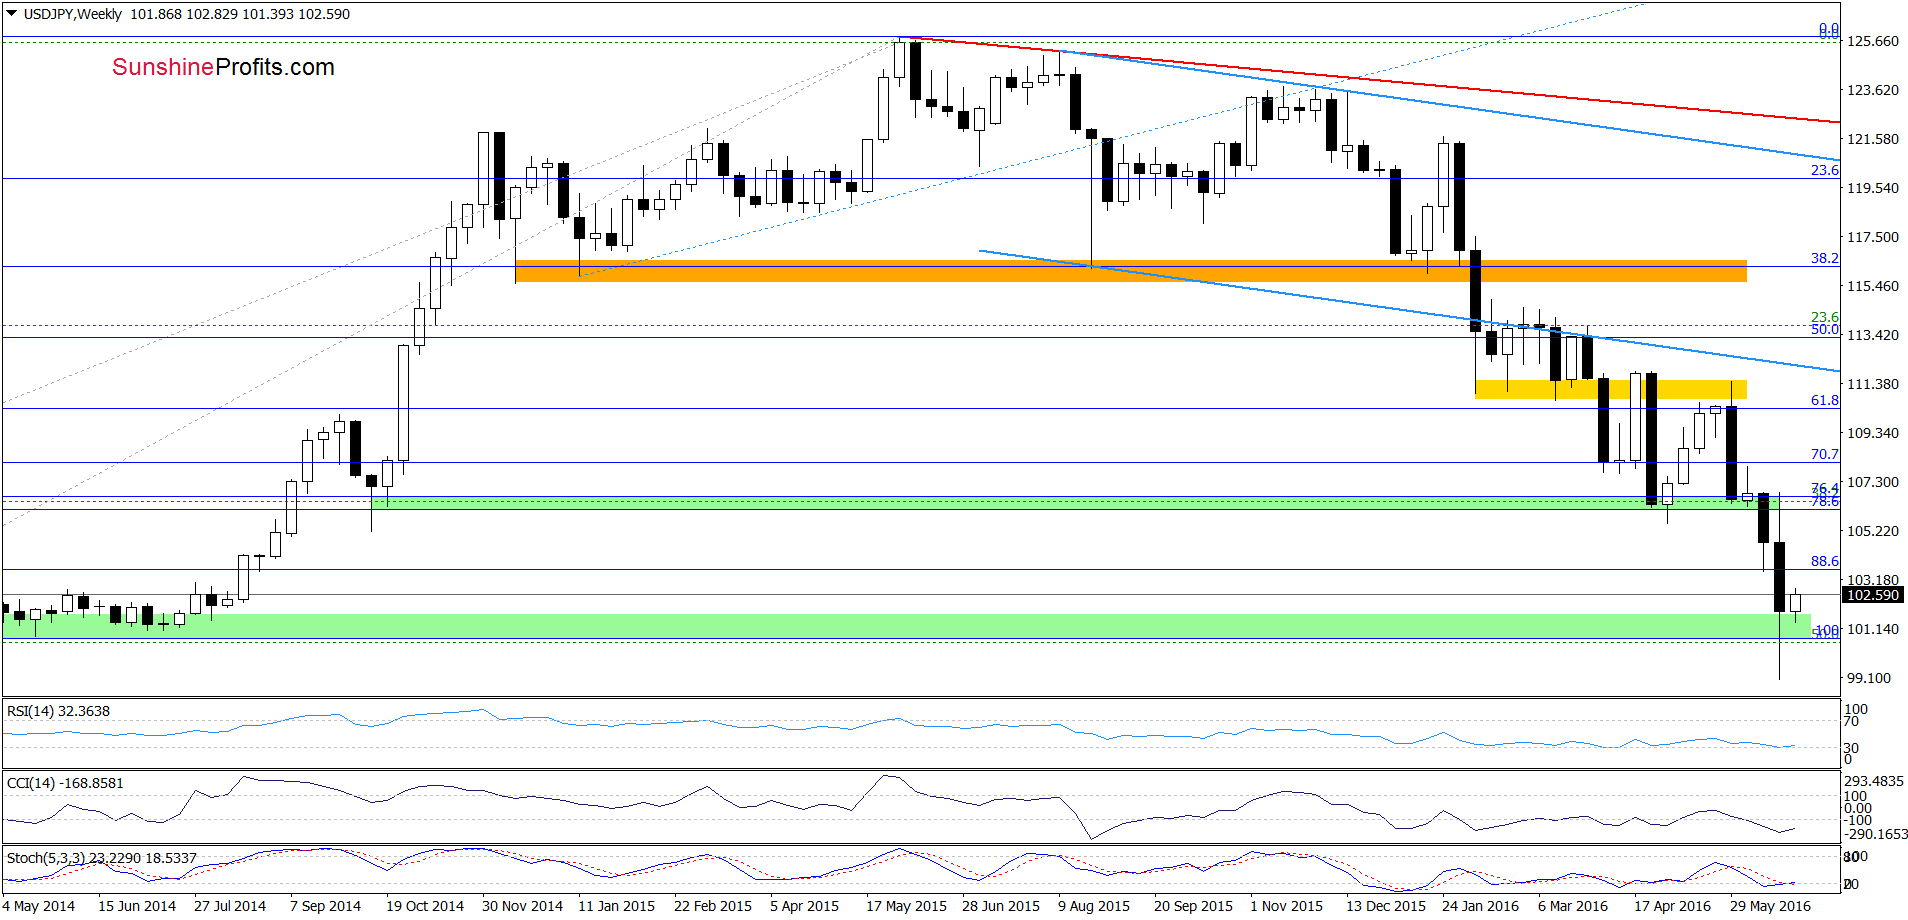Viewport: 1908px width, 920px height.
Task: Click the 70.7 Fibonacci level label
Action: (x=1824, y=454)
